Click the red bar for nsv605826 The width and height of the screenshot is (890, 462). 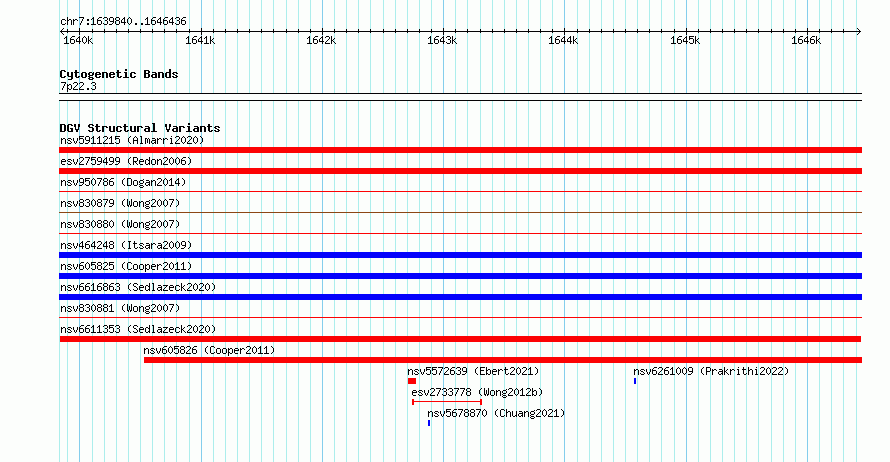pos(503,360)
